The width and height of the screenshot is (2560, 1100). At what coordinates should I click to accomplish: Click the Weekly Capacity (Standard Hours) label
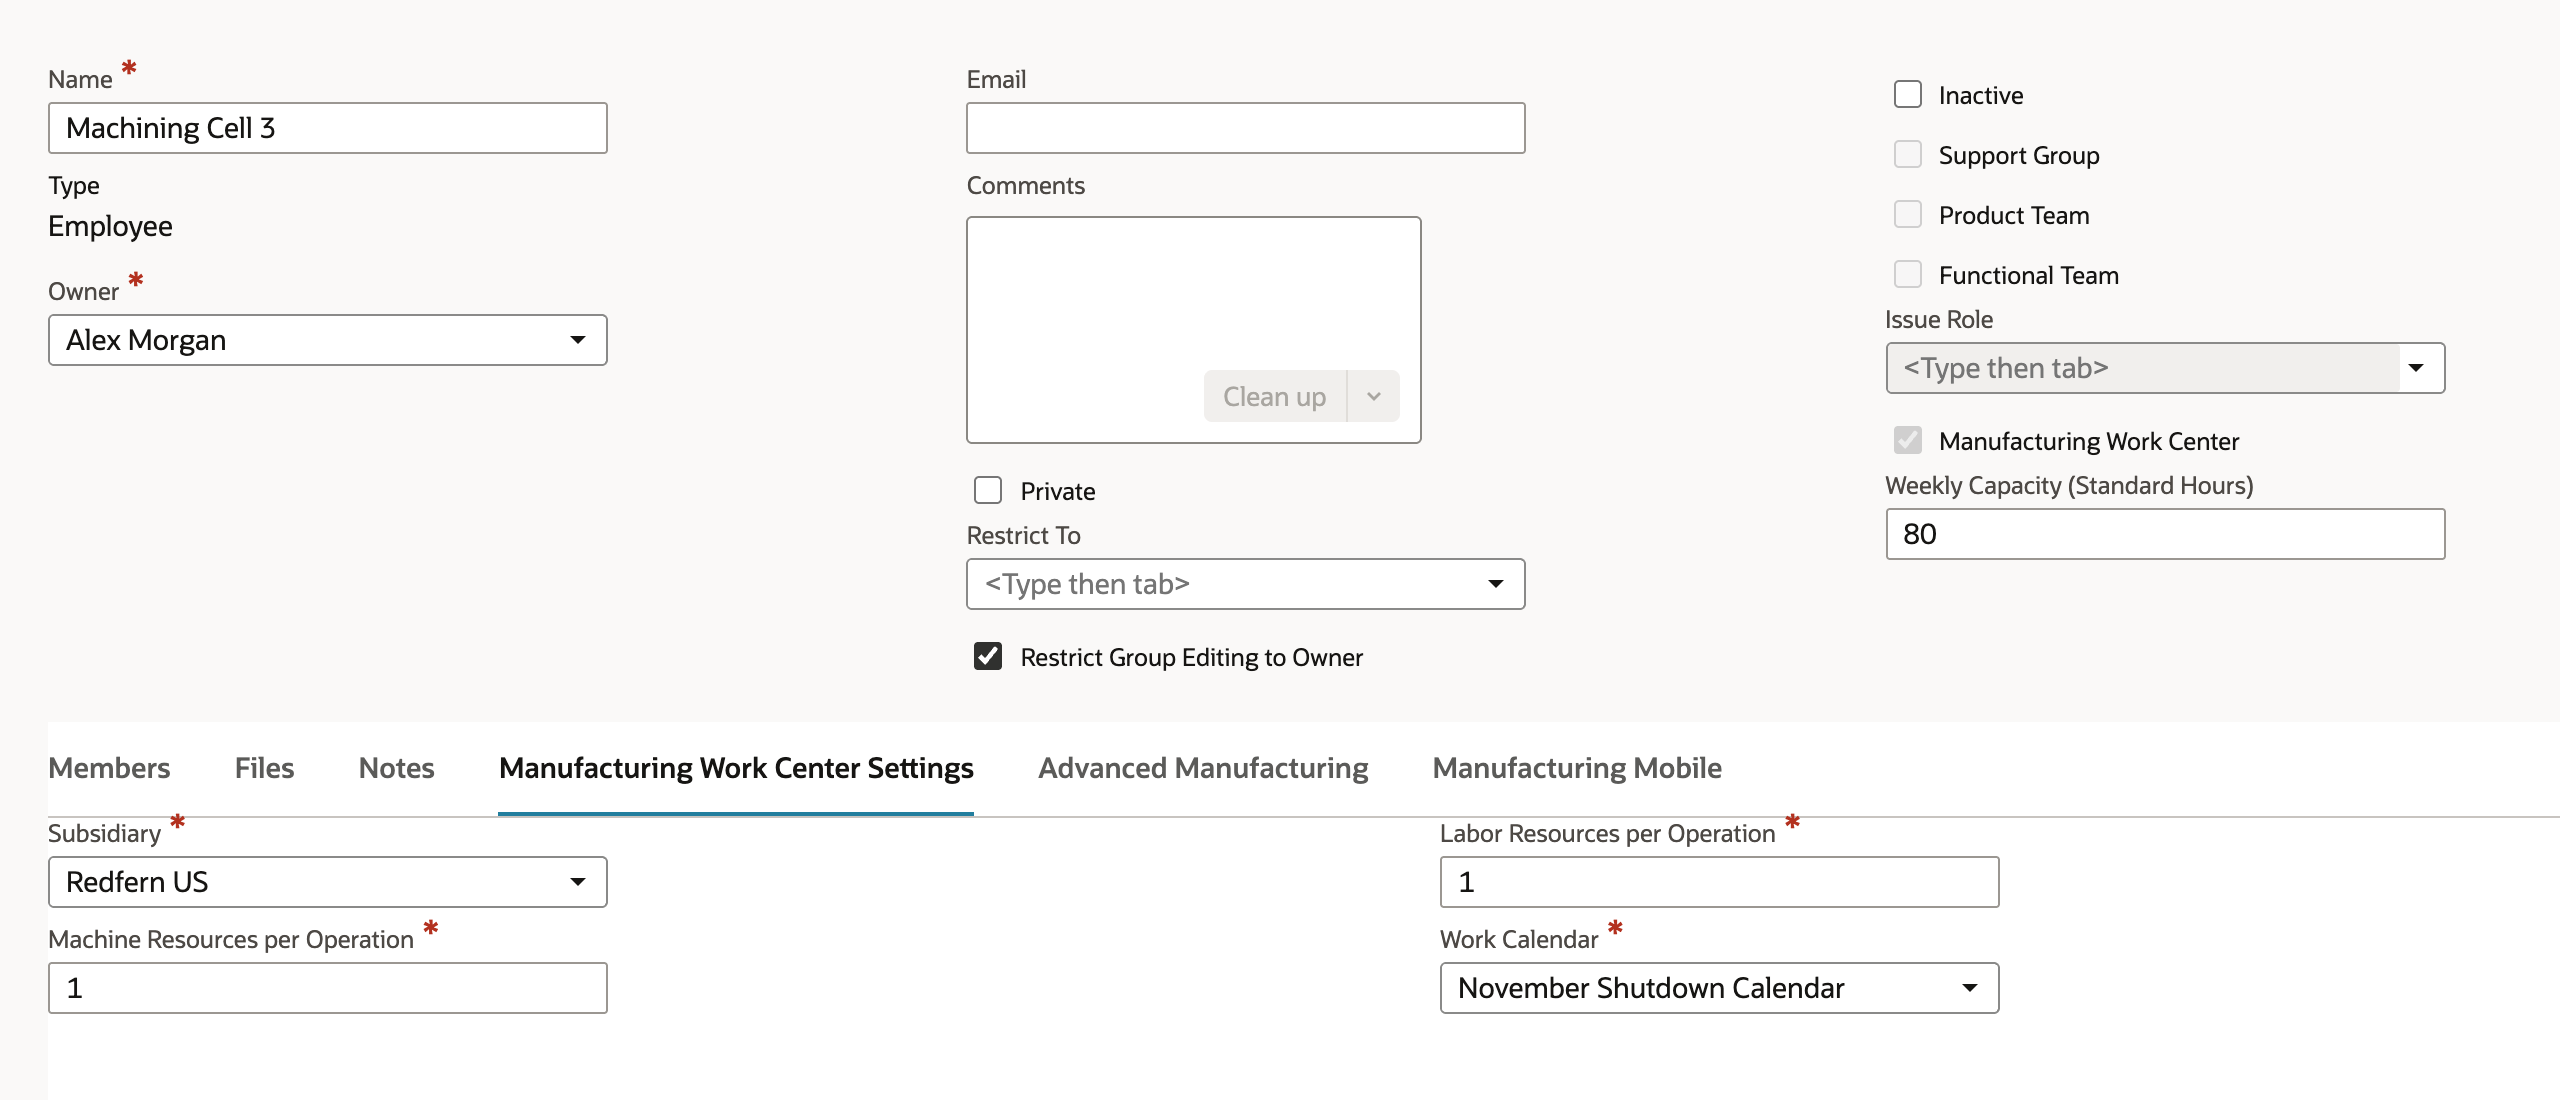(2069, 485)
